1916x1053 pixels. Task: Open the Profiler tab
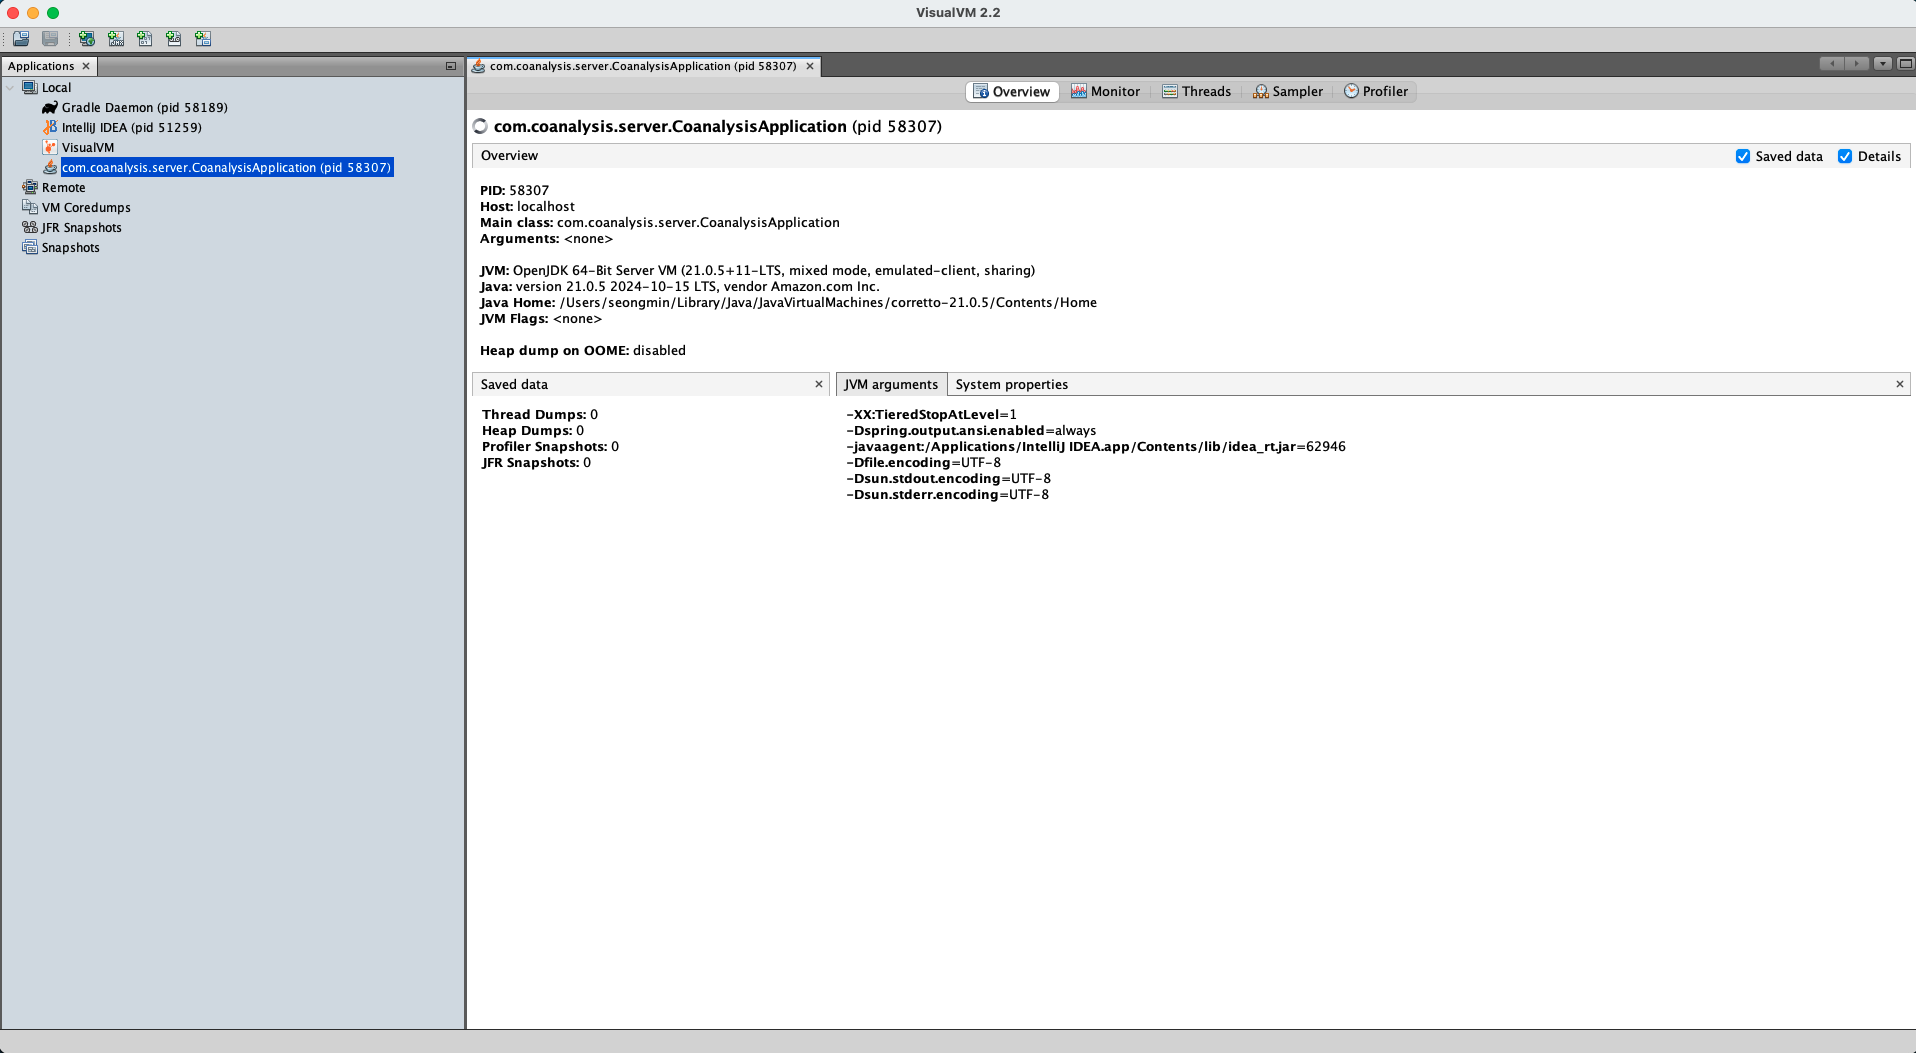[x=1376, y=92]
